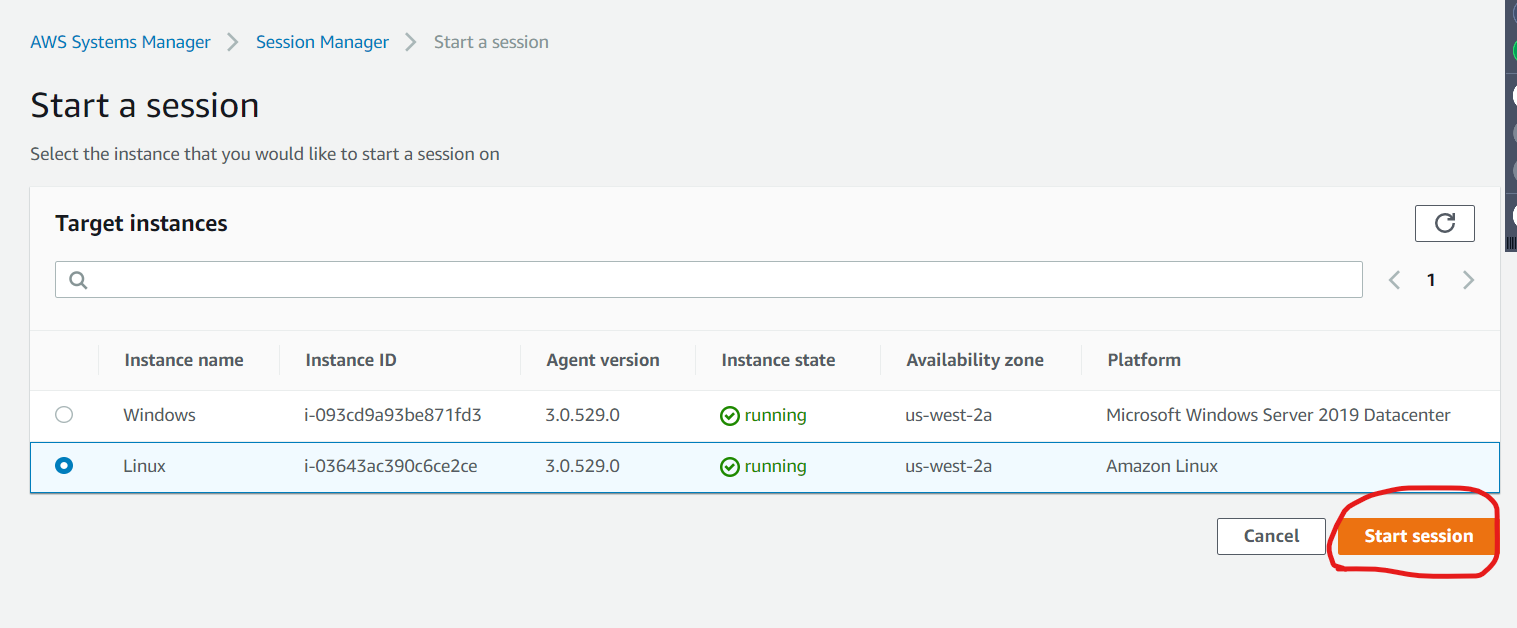Click Microsoft Windows Server 2019 Datacenter platform
The height and width of the screenshot is (628, 1517).
point(1278,414)
